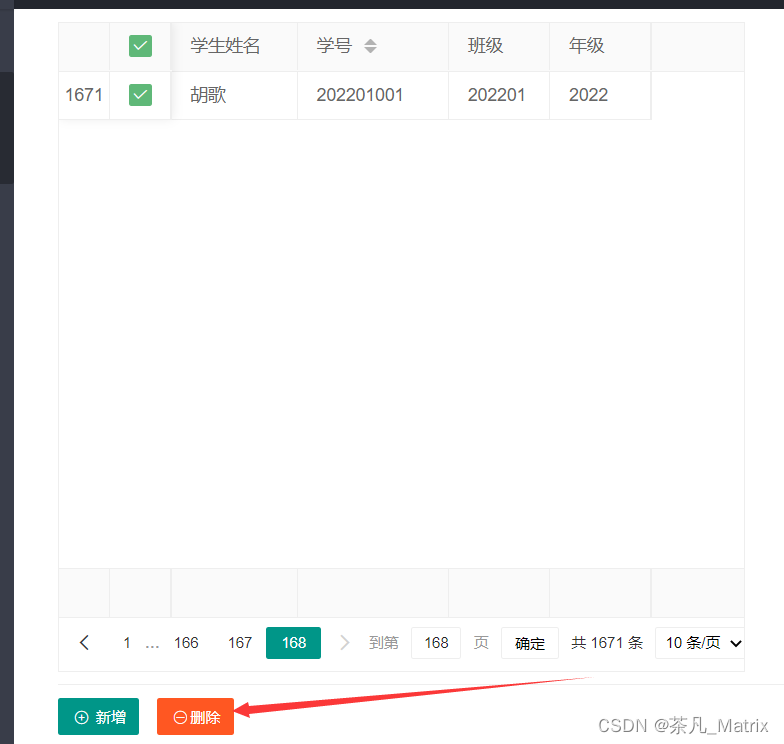Image resolution: width=784 pixels, height=744 pixels.
Task: Confirm page jump with 确定 button
Action: pyautogui.click(x=530, y=643)
